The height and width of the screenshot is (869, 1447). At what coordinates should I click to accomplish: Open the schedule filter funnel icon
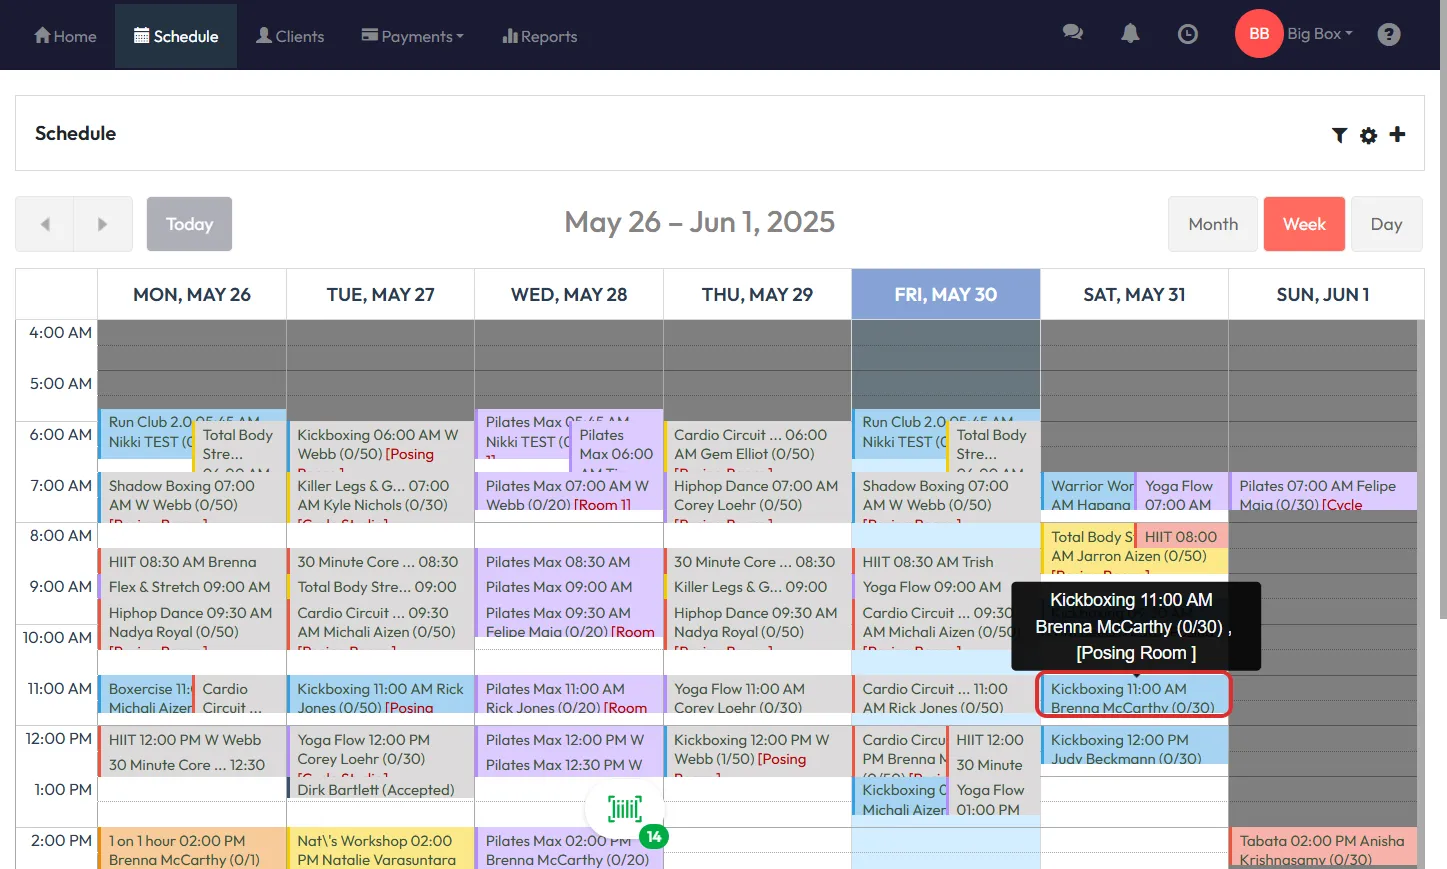point(1339,135)
